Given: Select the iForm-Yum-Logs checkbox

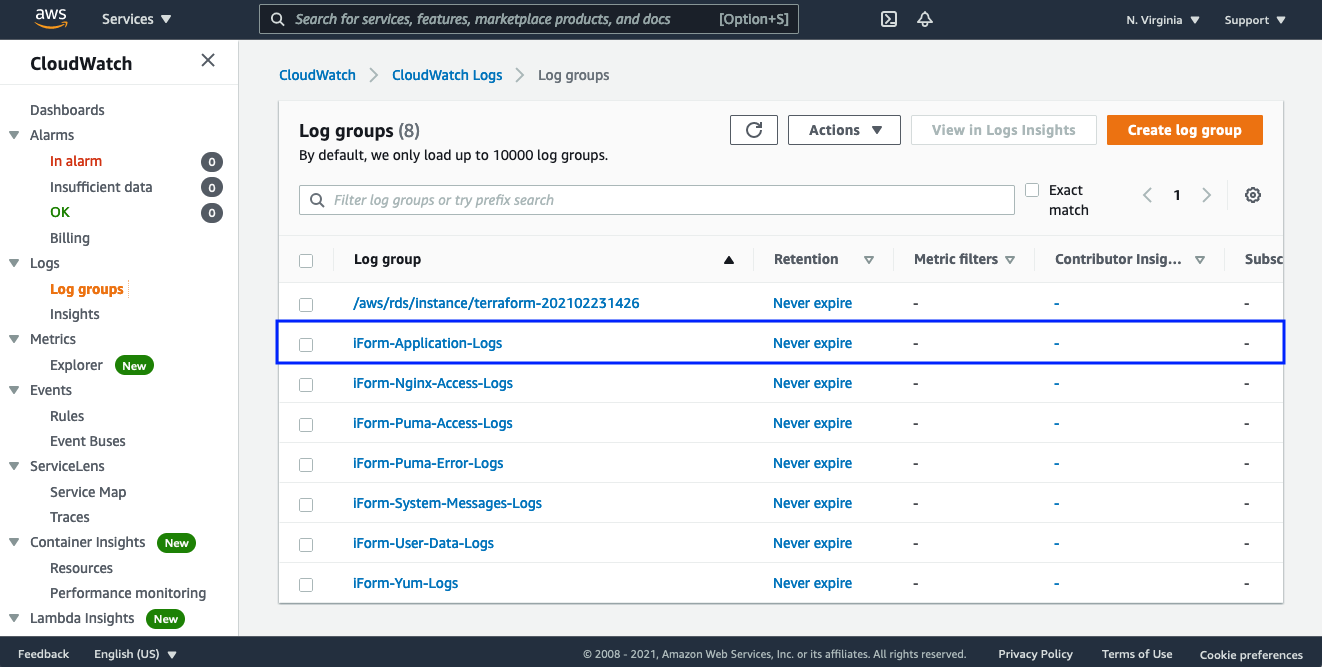Looking at the screenshot, I should point(306,584).
